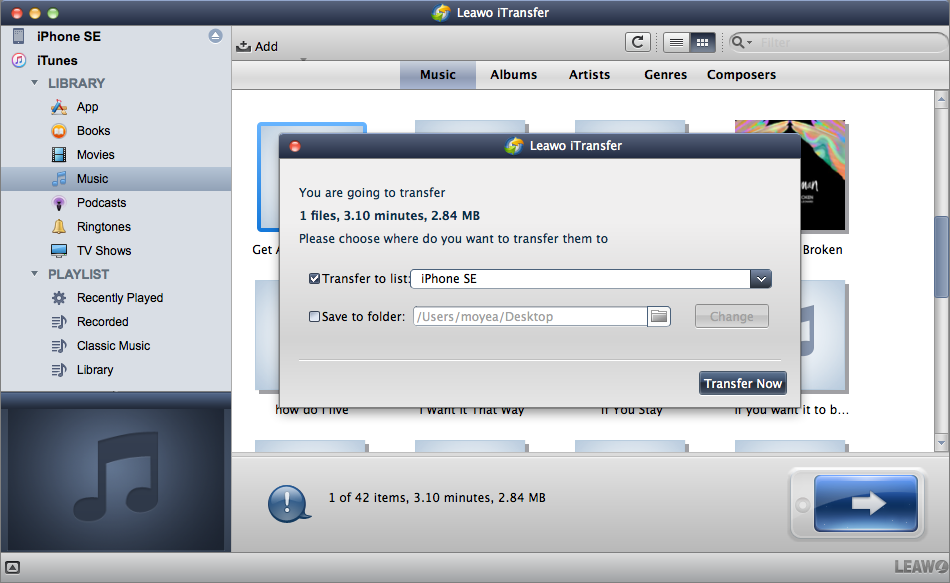Switch to grid view icon

(x=702, y=42)
